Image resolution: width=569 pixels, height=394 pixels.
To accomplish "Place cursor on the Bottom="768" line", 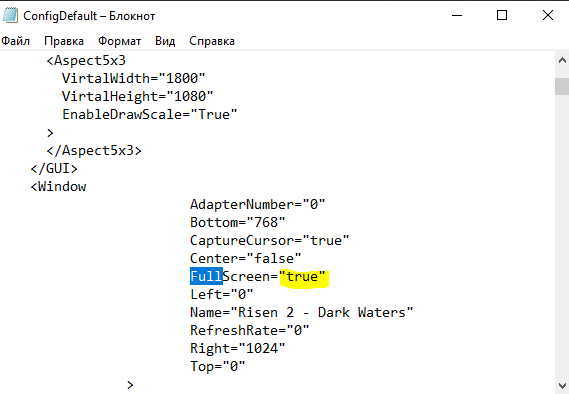I will click(238, 222).
